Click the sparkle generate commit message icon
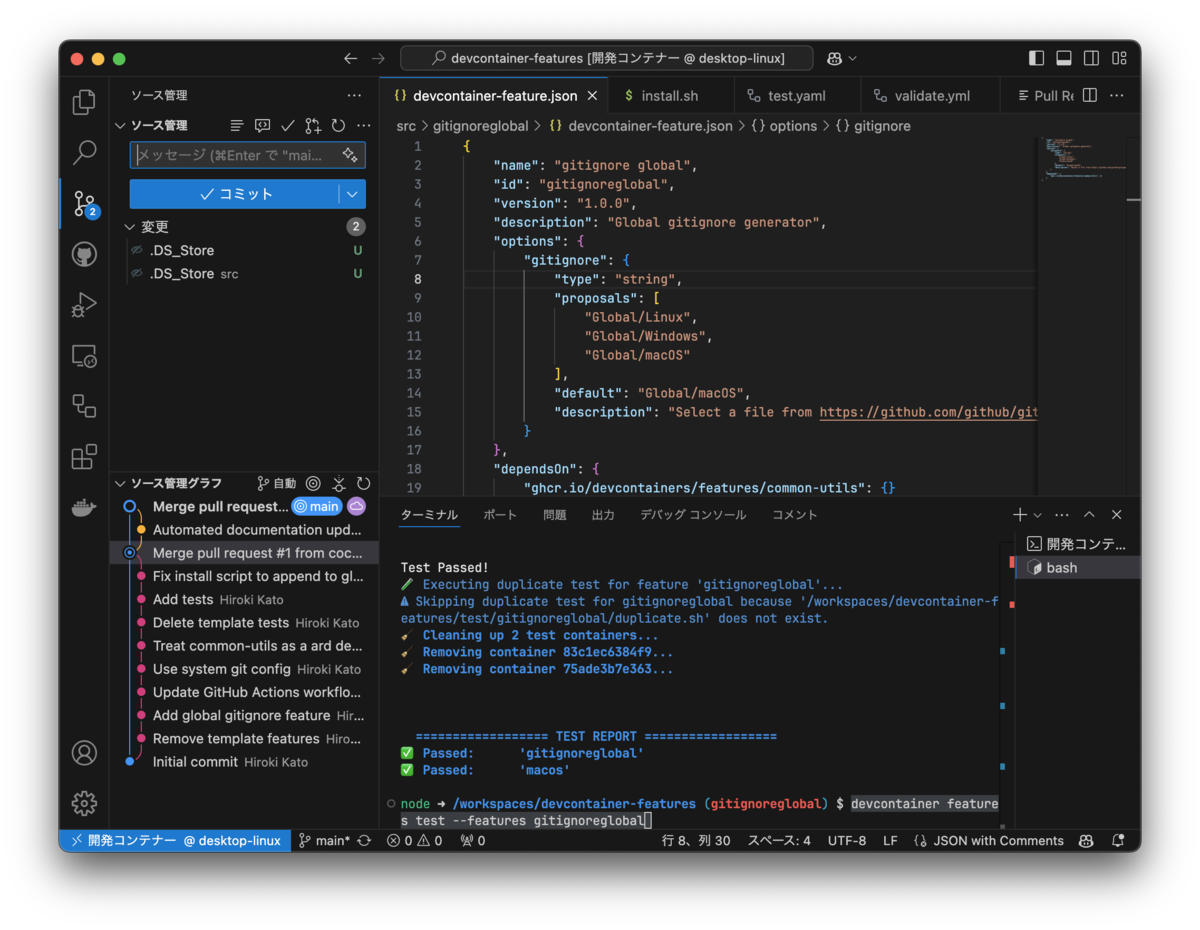This screenshot has height=930, width=1200. tap(350, 155)
